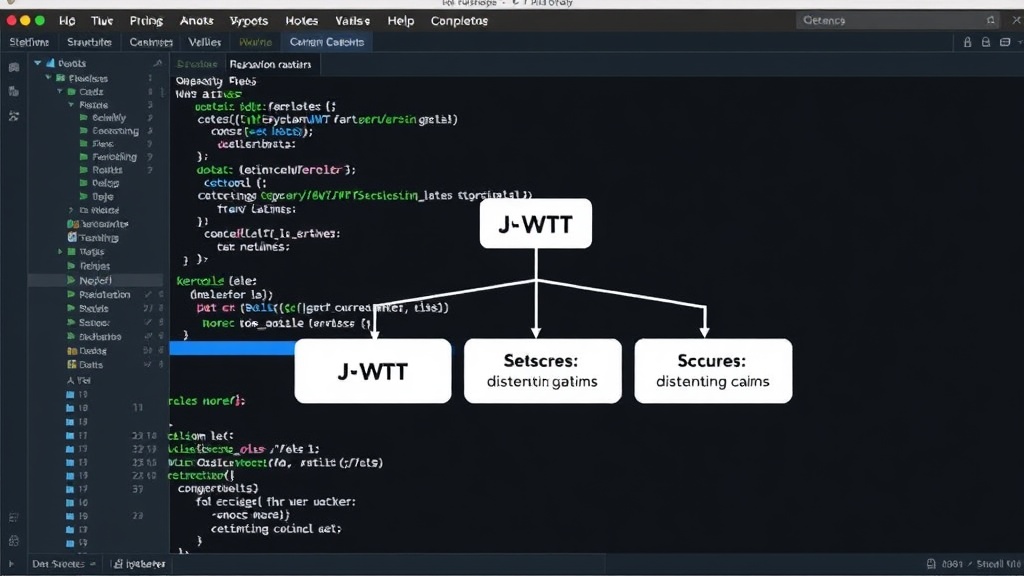
Task: Expand the Taflis folder
Action: [x=61, y=251]
